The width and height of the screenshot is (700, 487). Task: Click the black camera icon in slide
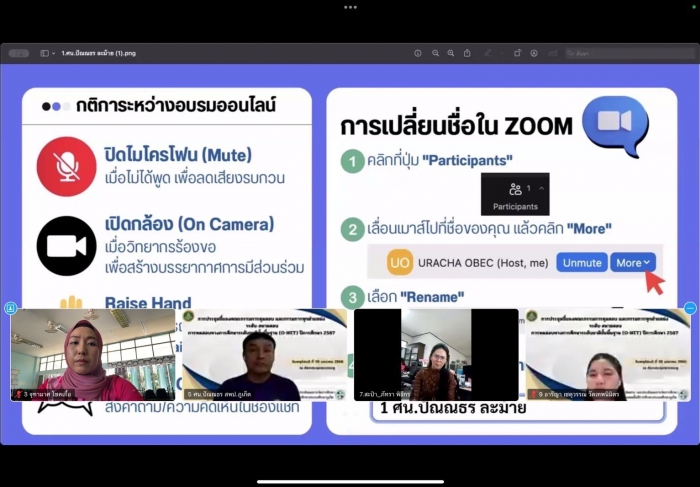pos(67,246)
